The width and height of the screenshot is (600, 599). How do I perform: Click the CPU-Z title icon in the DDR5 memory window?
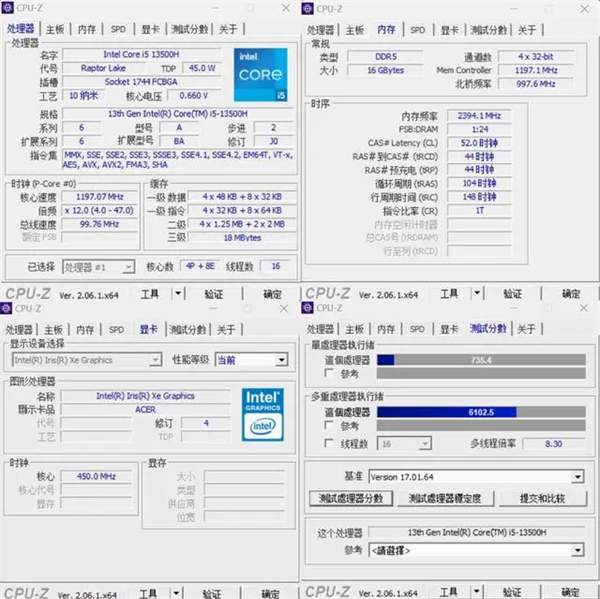pyautogui.click(x=307, y=8)
